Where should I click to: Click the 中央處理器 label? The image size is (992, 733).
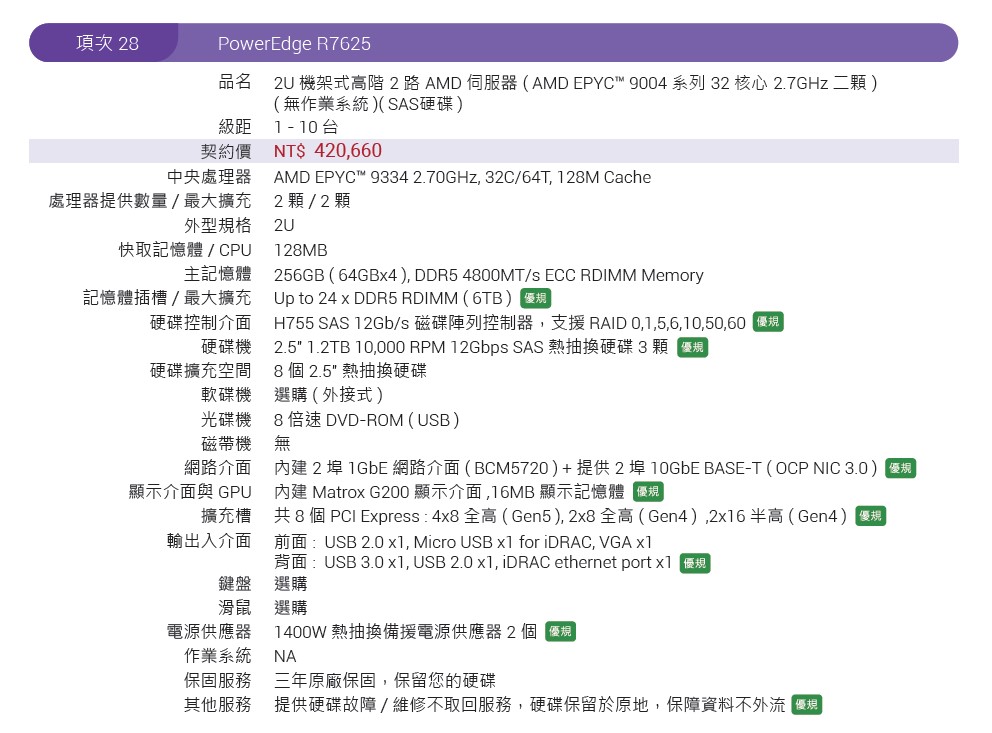pyautogui.click(x=209, y=176)
